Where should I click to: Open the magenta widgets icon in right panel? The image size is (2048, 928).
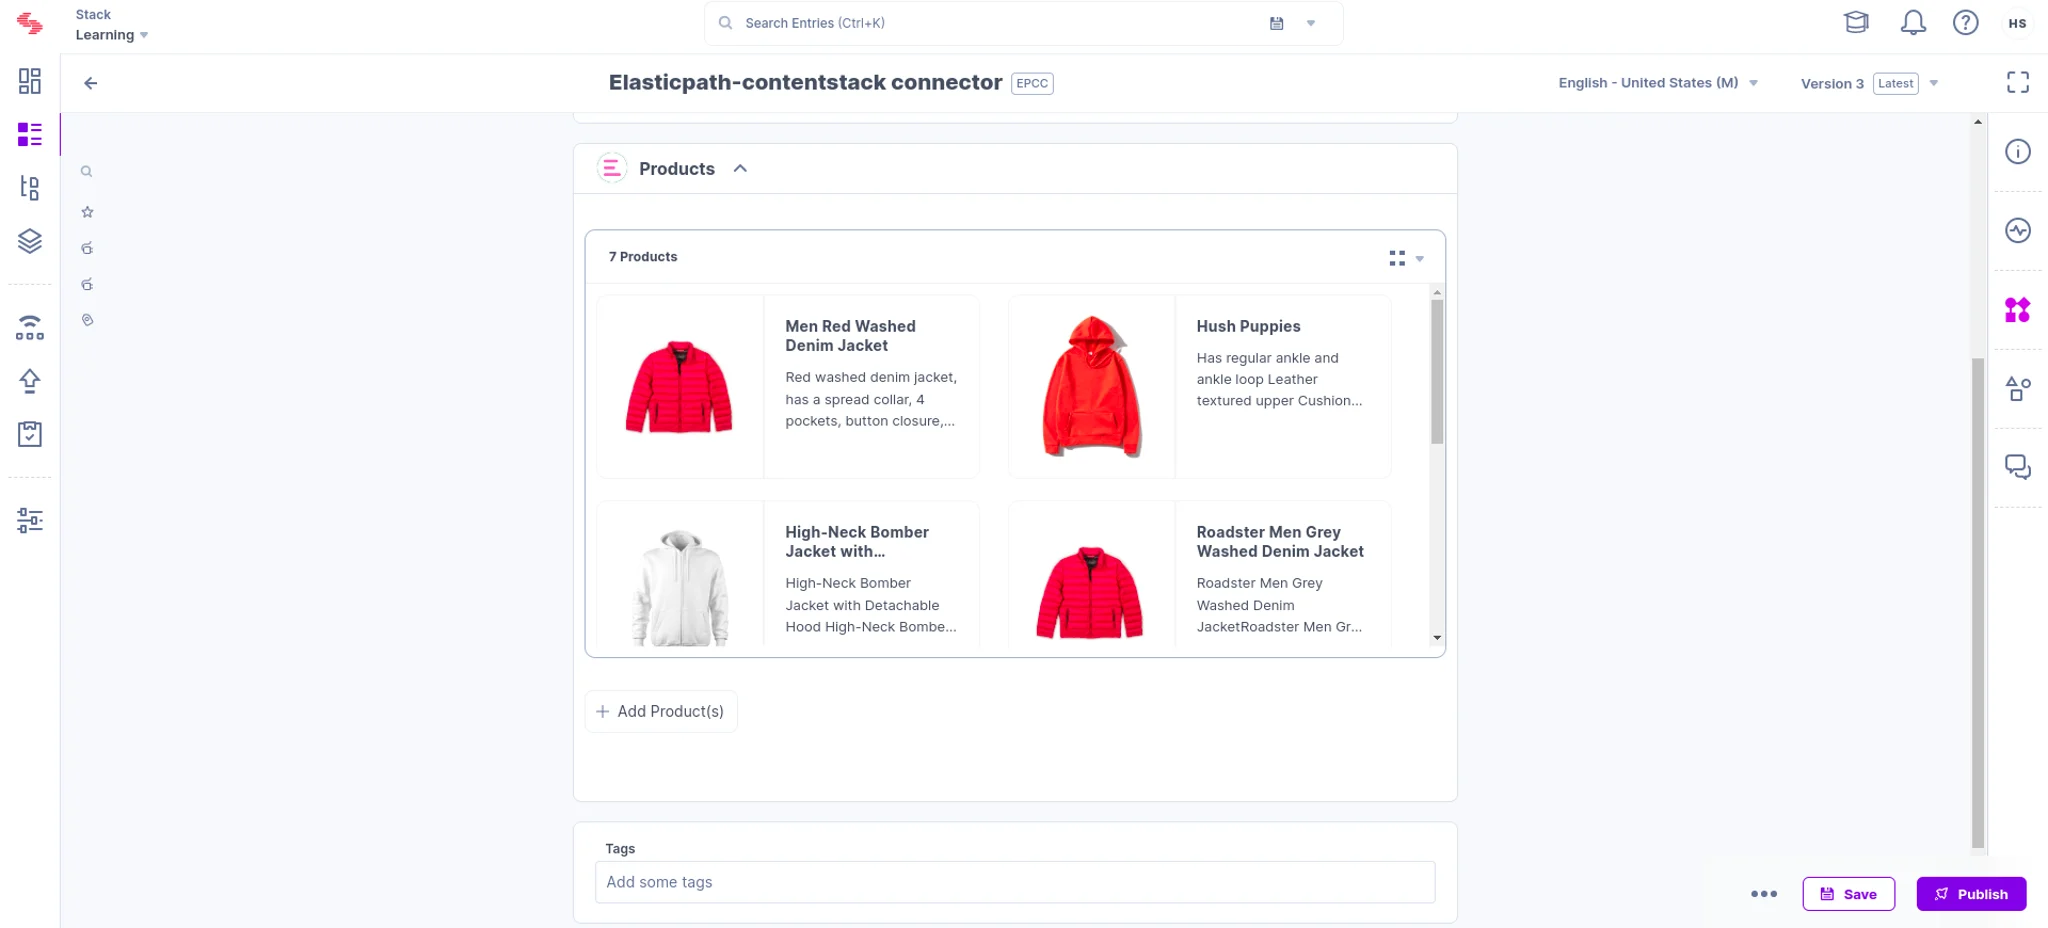tap(2018, 310)
